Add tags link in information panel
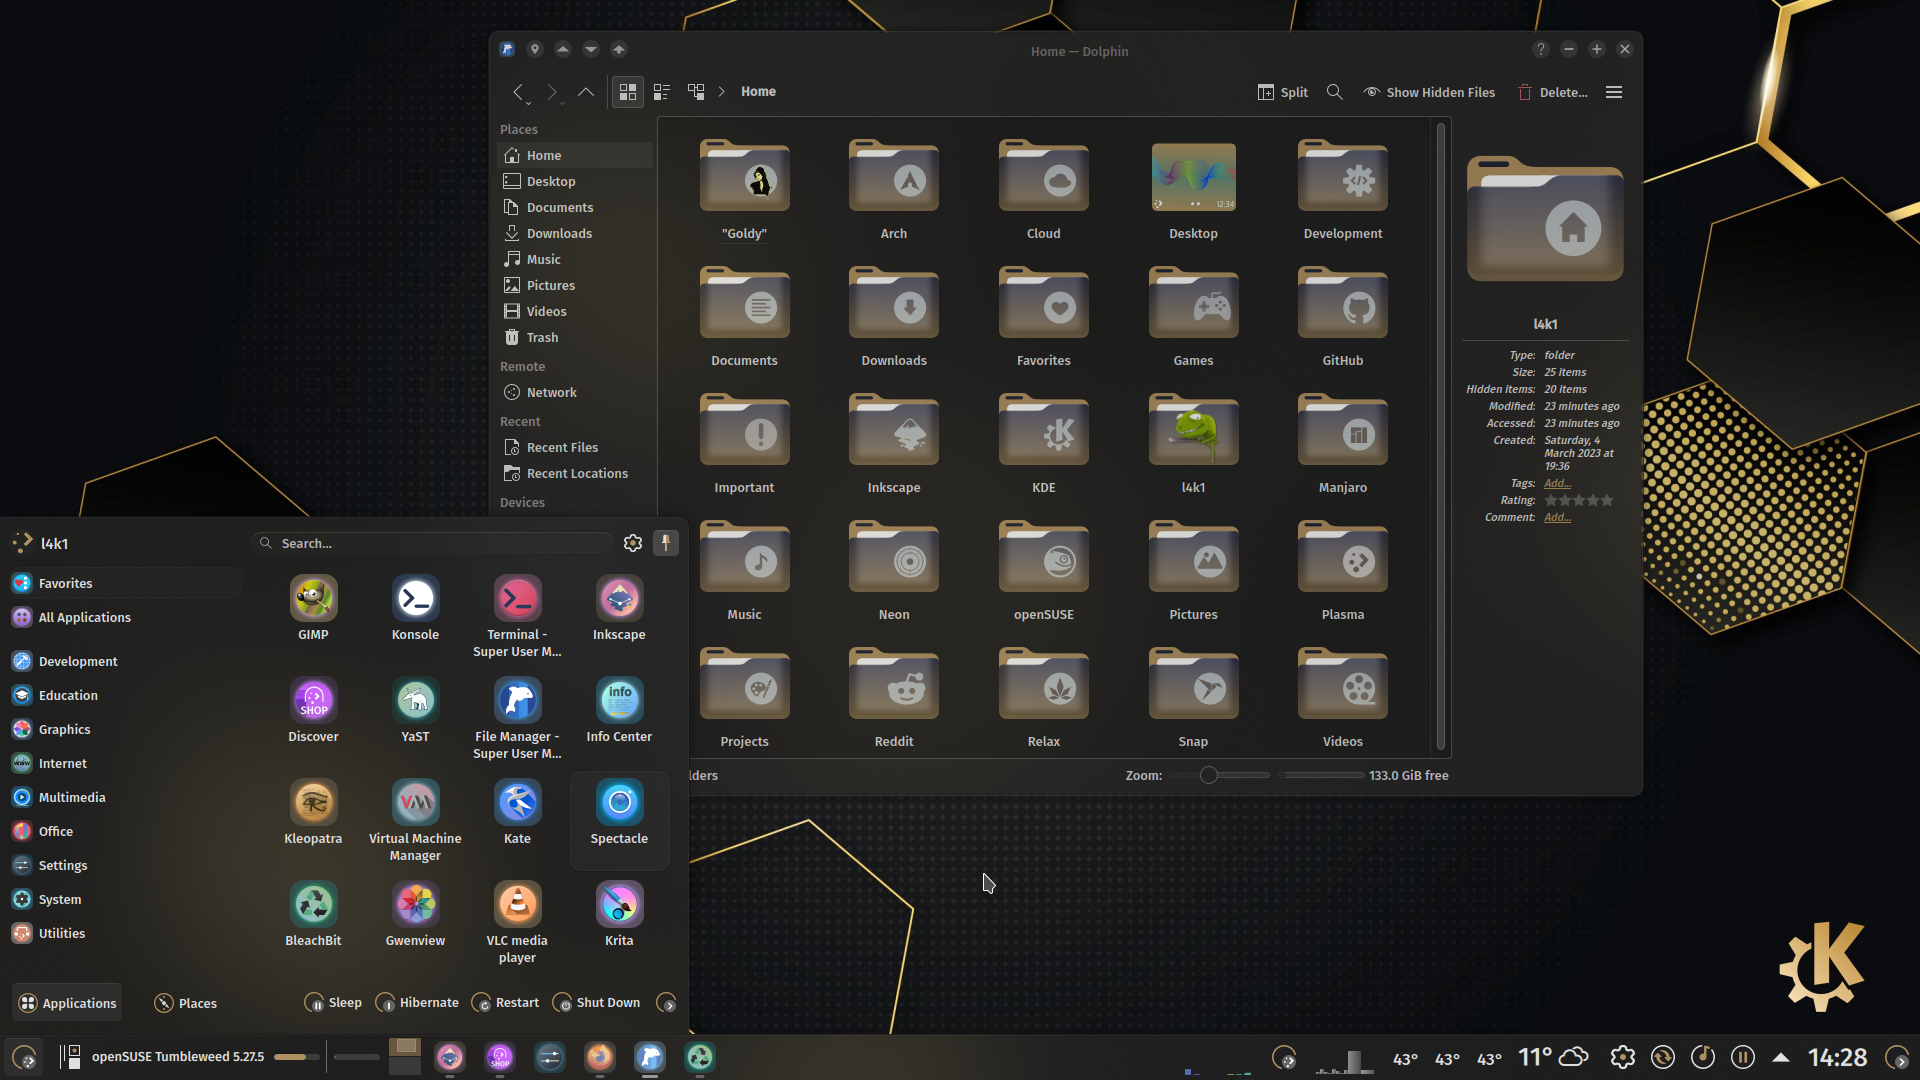The width and height of the screenshot is (1920, 1080). [x=1557, y=483]
